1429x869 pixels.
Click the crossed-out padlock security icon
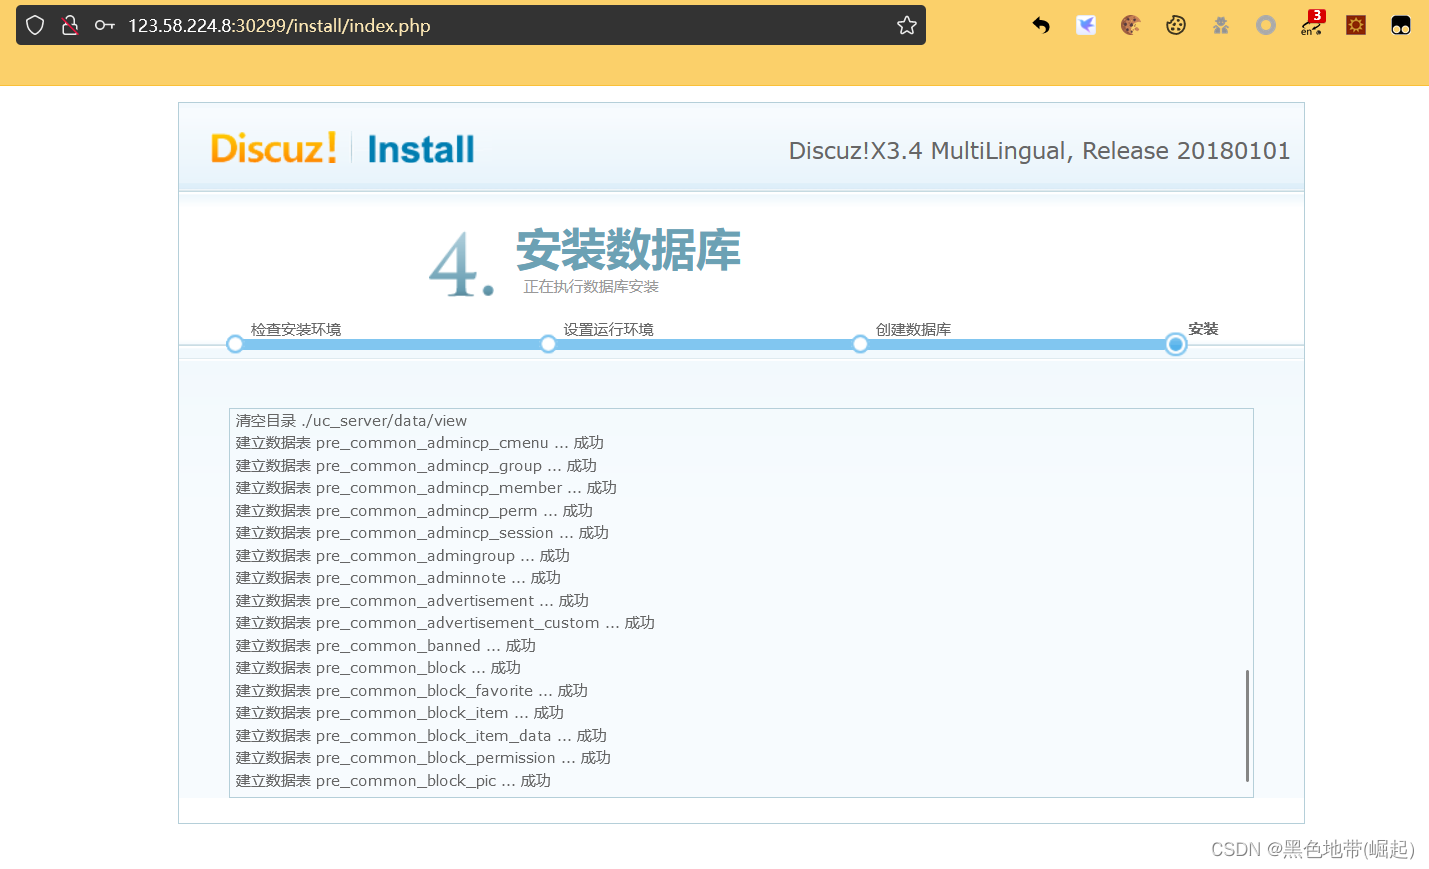click(69, 25)
